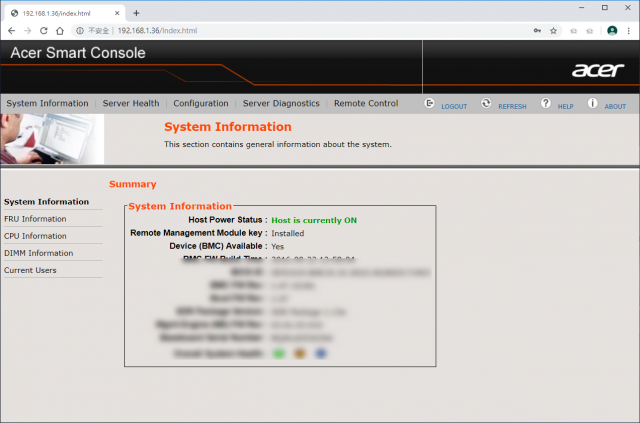Open CPU Information in the sidebar

(x=35, y=236)
